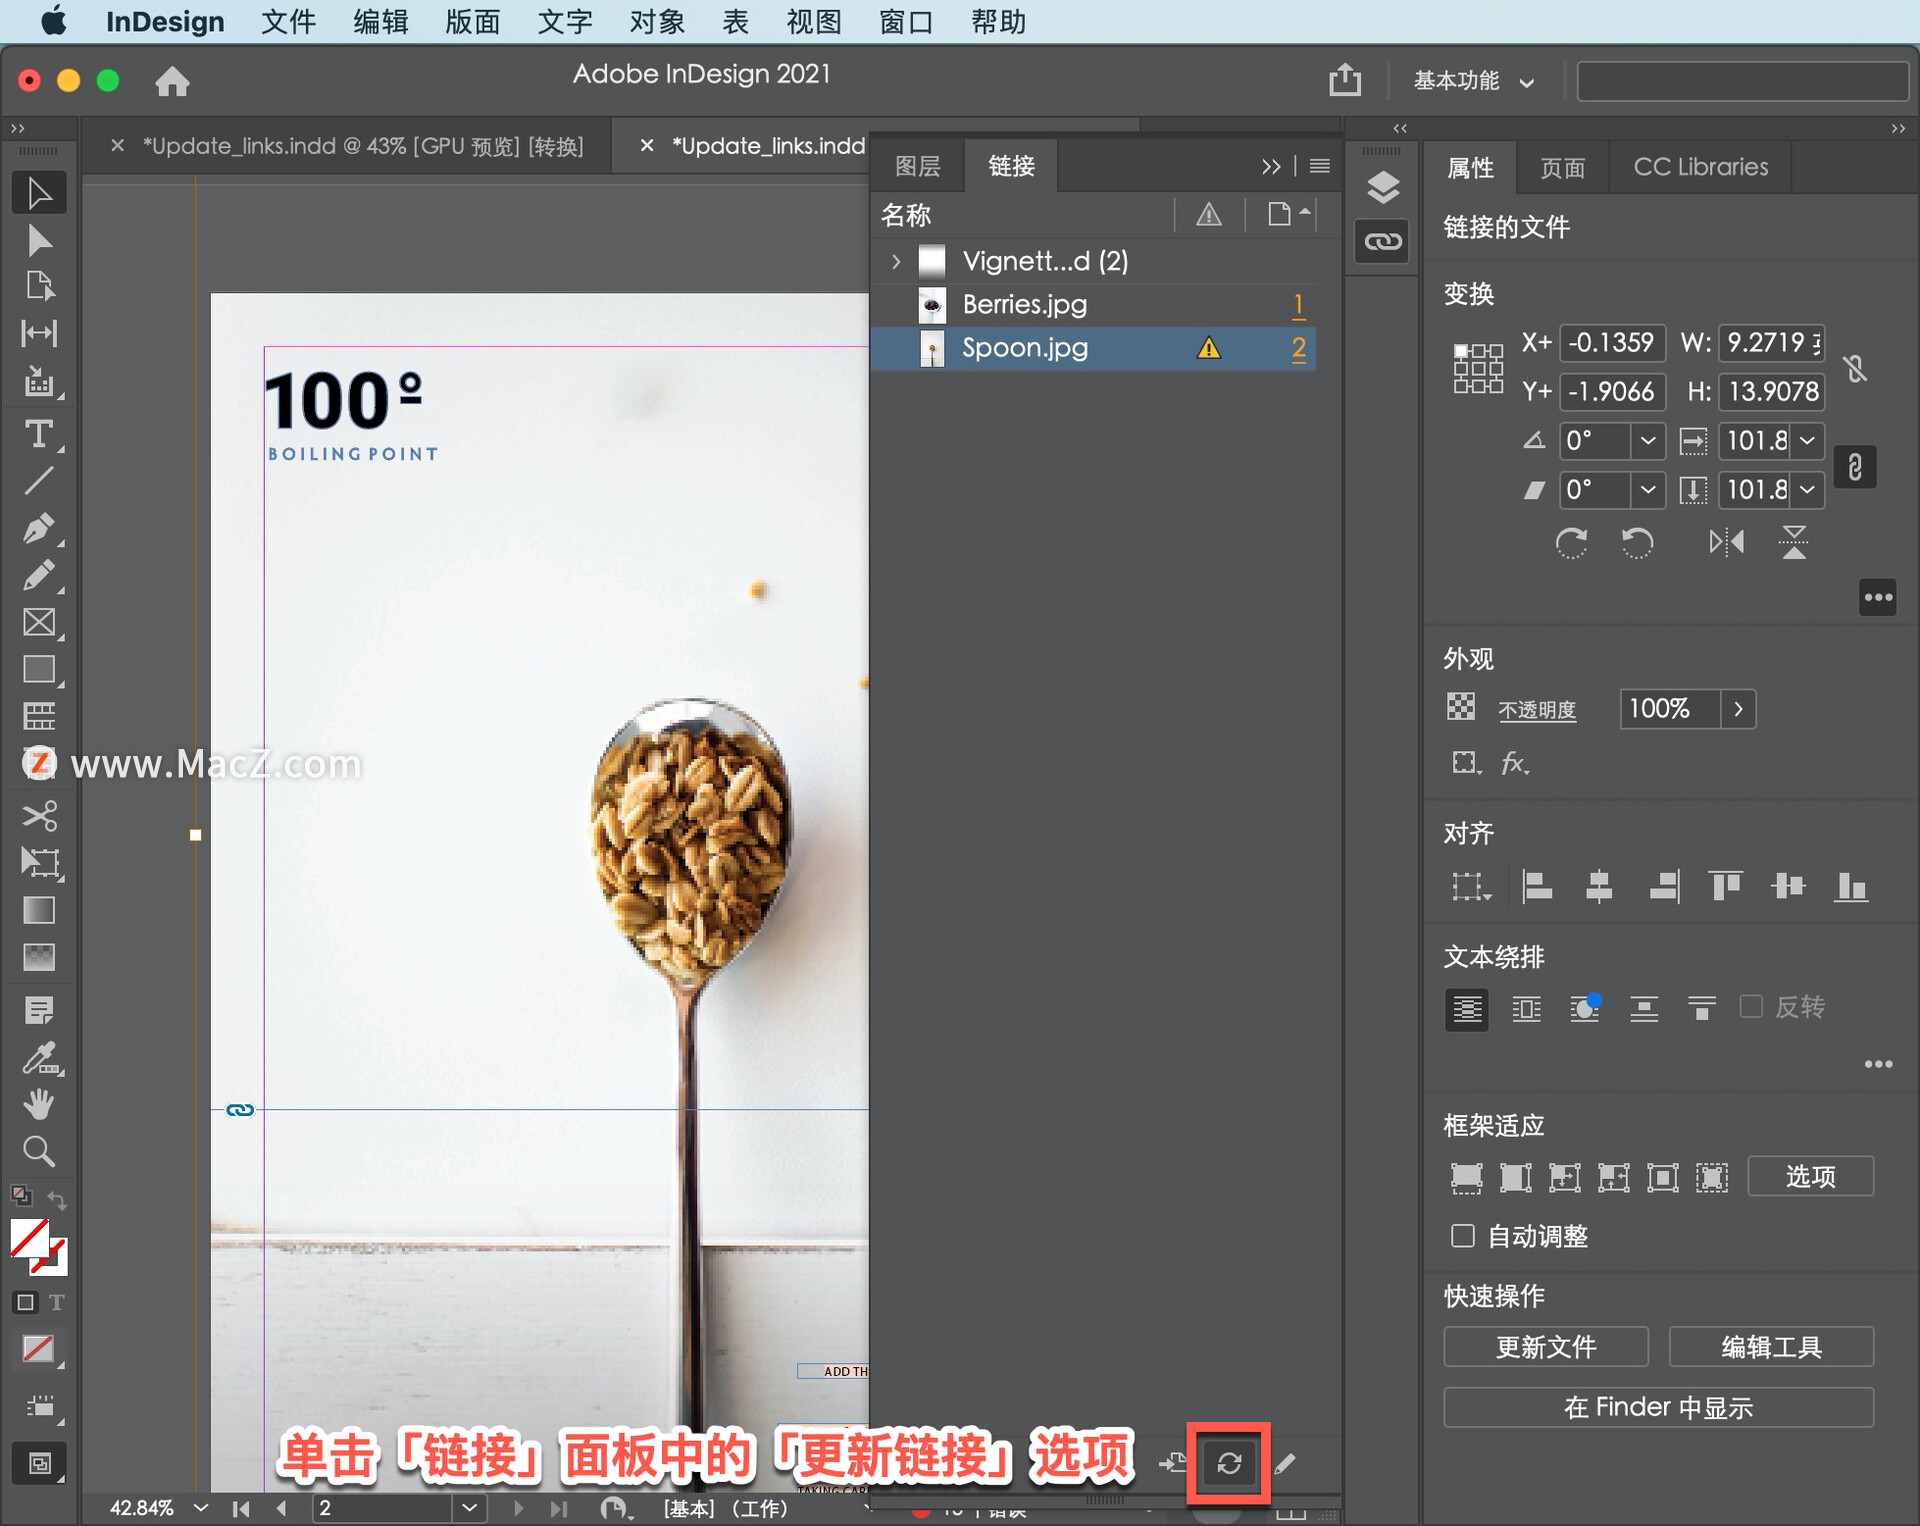
Task: Flip horizontal in Transform section
Action: click(x=1726, y=543)
